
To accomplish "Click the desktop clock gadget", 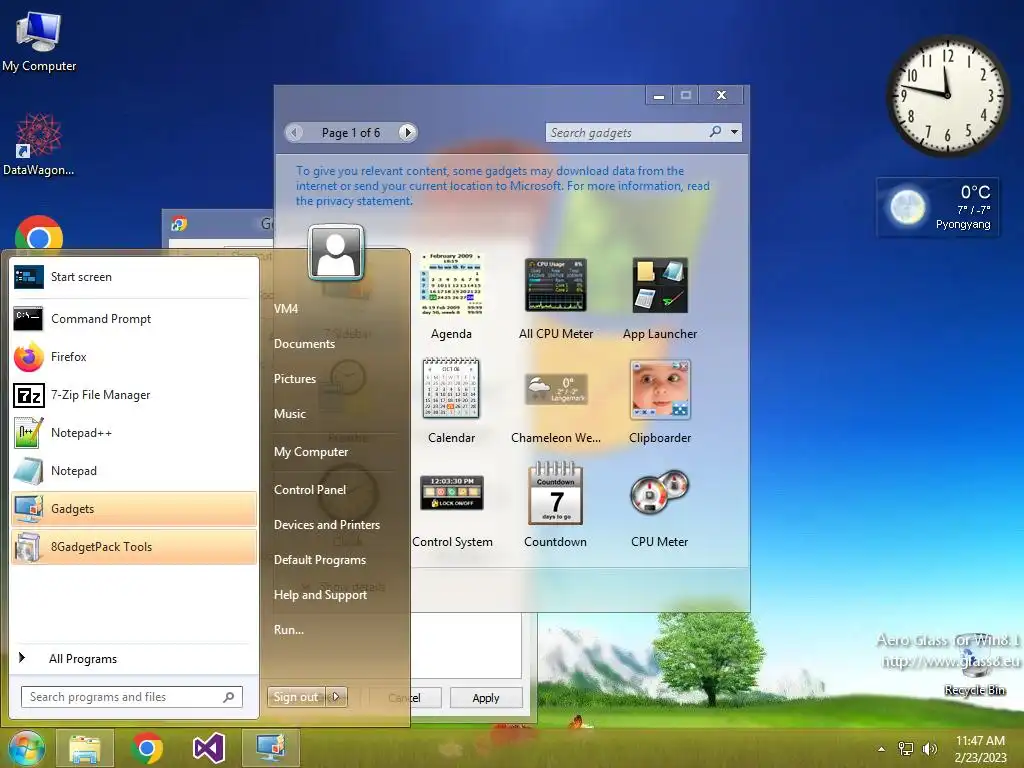I will click(947, 96).
